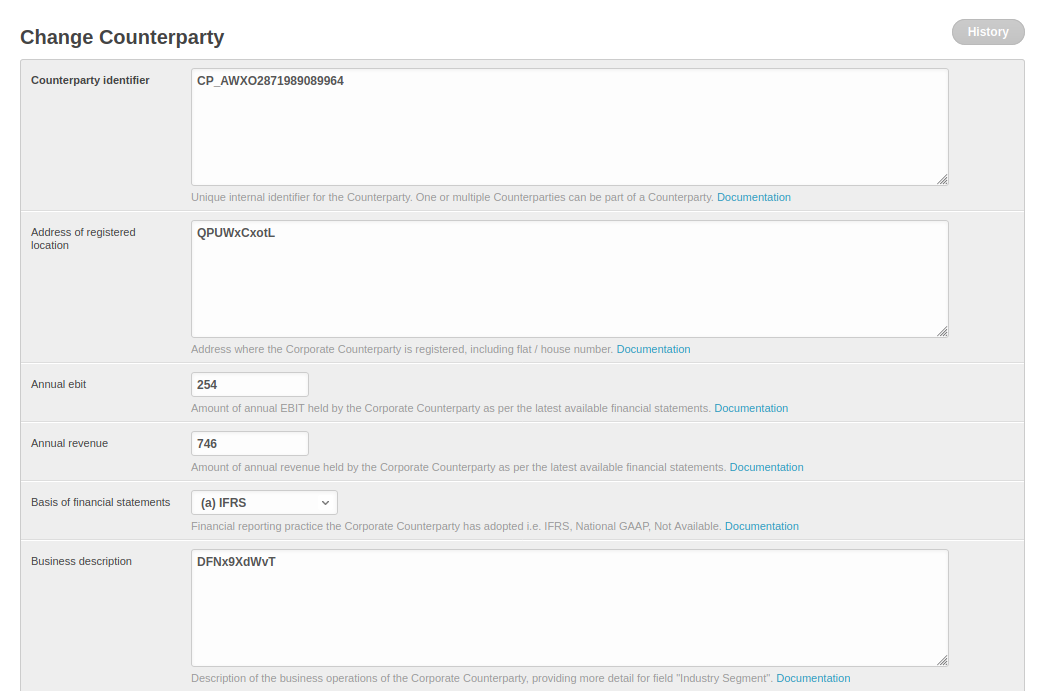
Task: Click the History button top right
Action: (x=987, y=32)
